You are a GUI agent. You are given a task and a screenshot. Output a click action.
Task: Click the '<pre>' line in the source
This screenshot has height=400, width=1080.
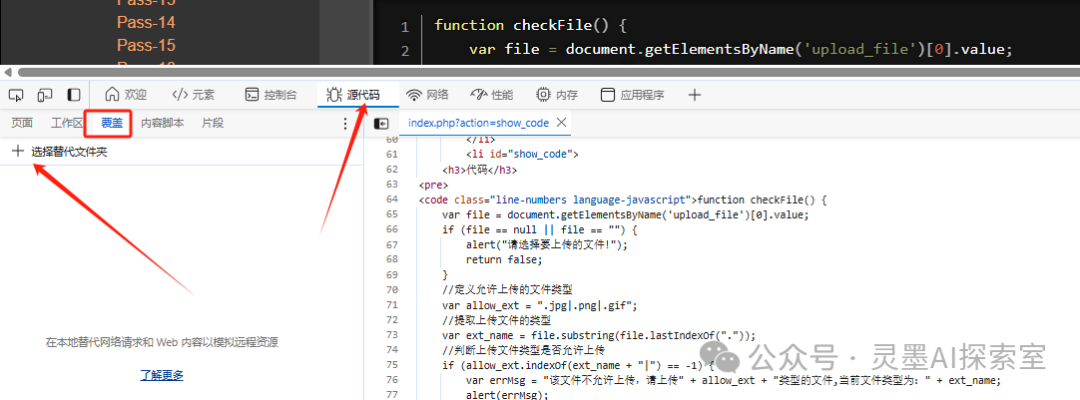(x=433, y=185)
